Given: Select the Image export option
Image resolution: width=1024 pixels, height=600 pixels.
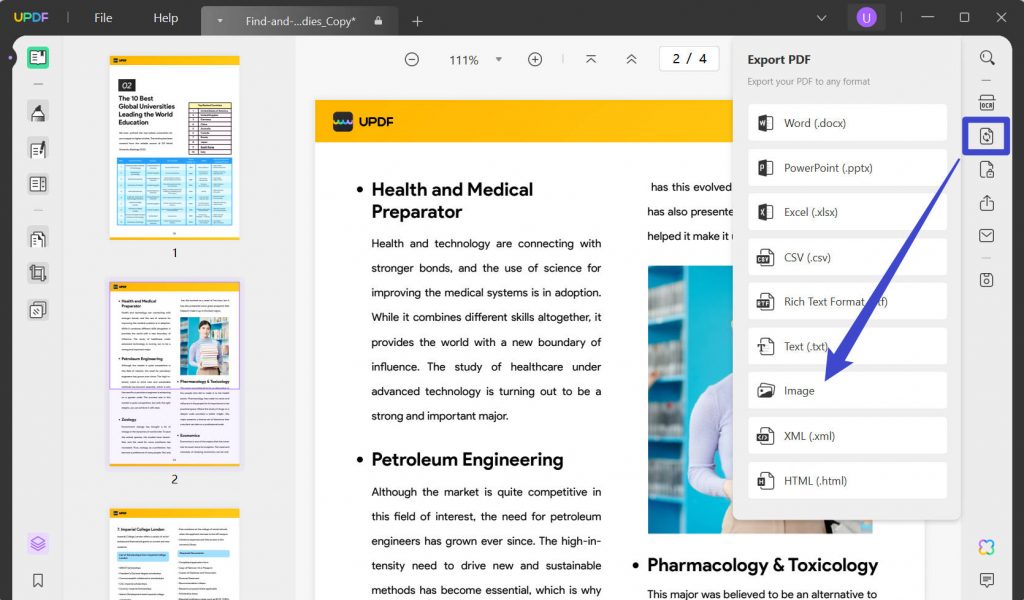Looking at the screenshot, I should tap(846, 390).
